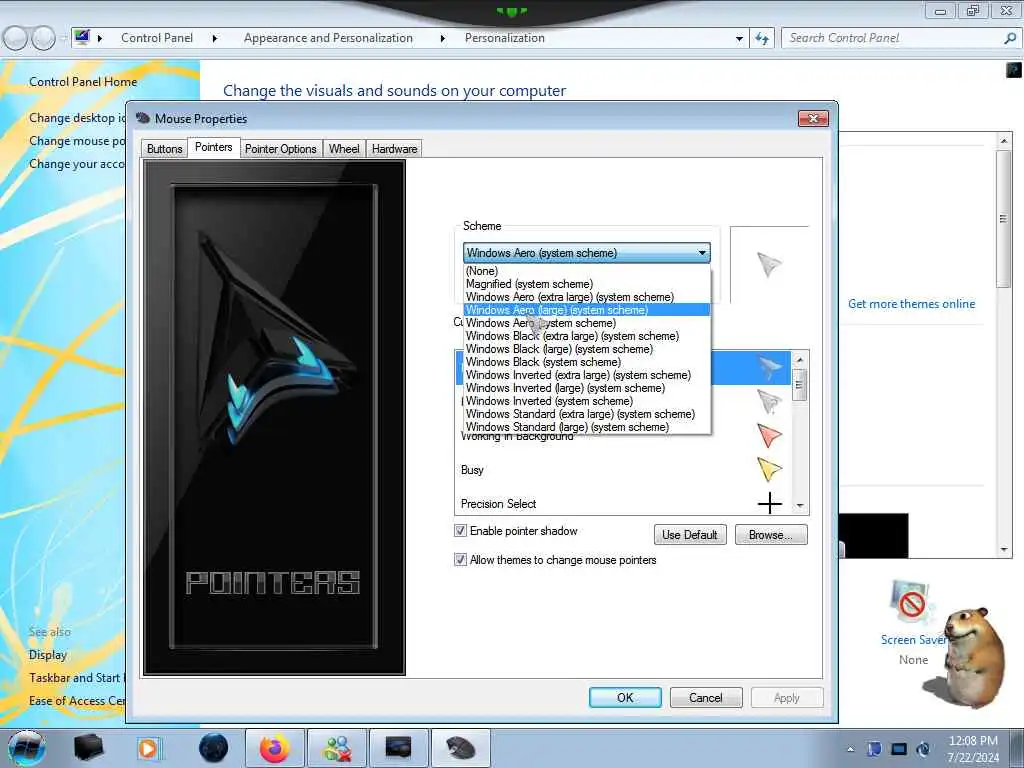Click the Back navigation button

[x=15, y=39]
